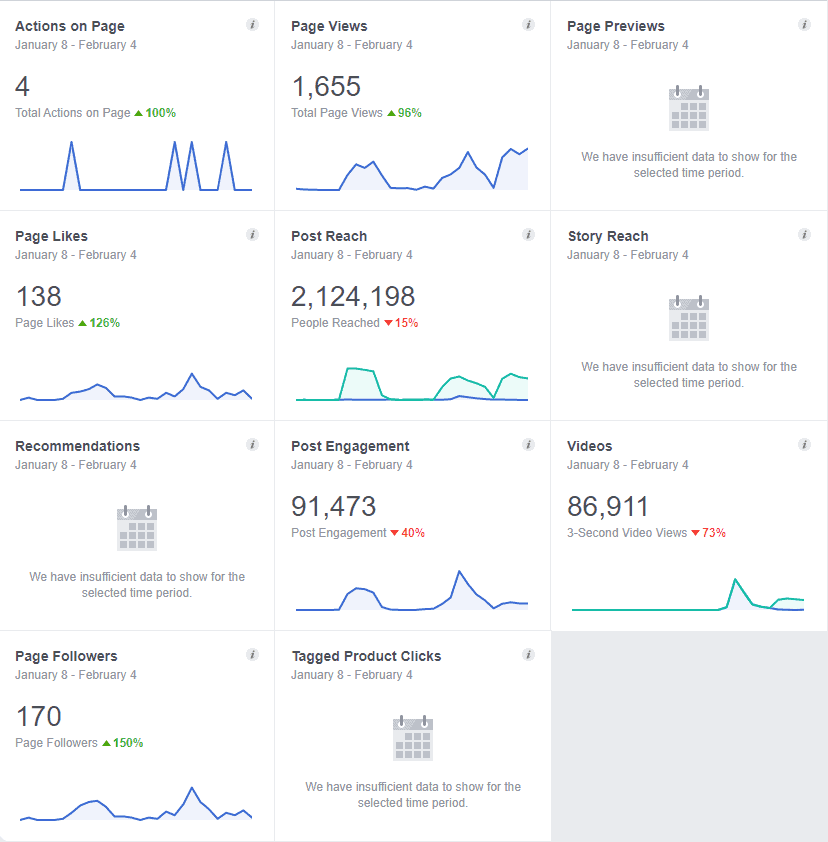Open the Page Followers info icon
Image resolution: width=828 pixels, height=842 pixels.
pos(252,655)
